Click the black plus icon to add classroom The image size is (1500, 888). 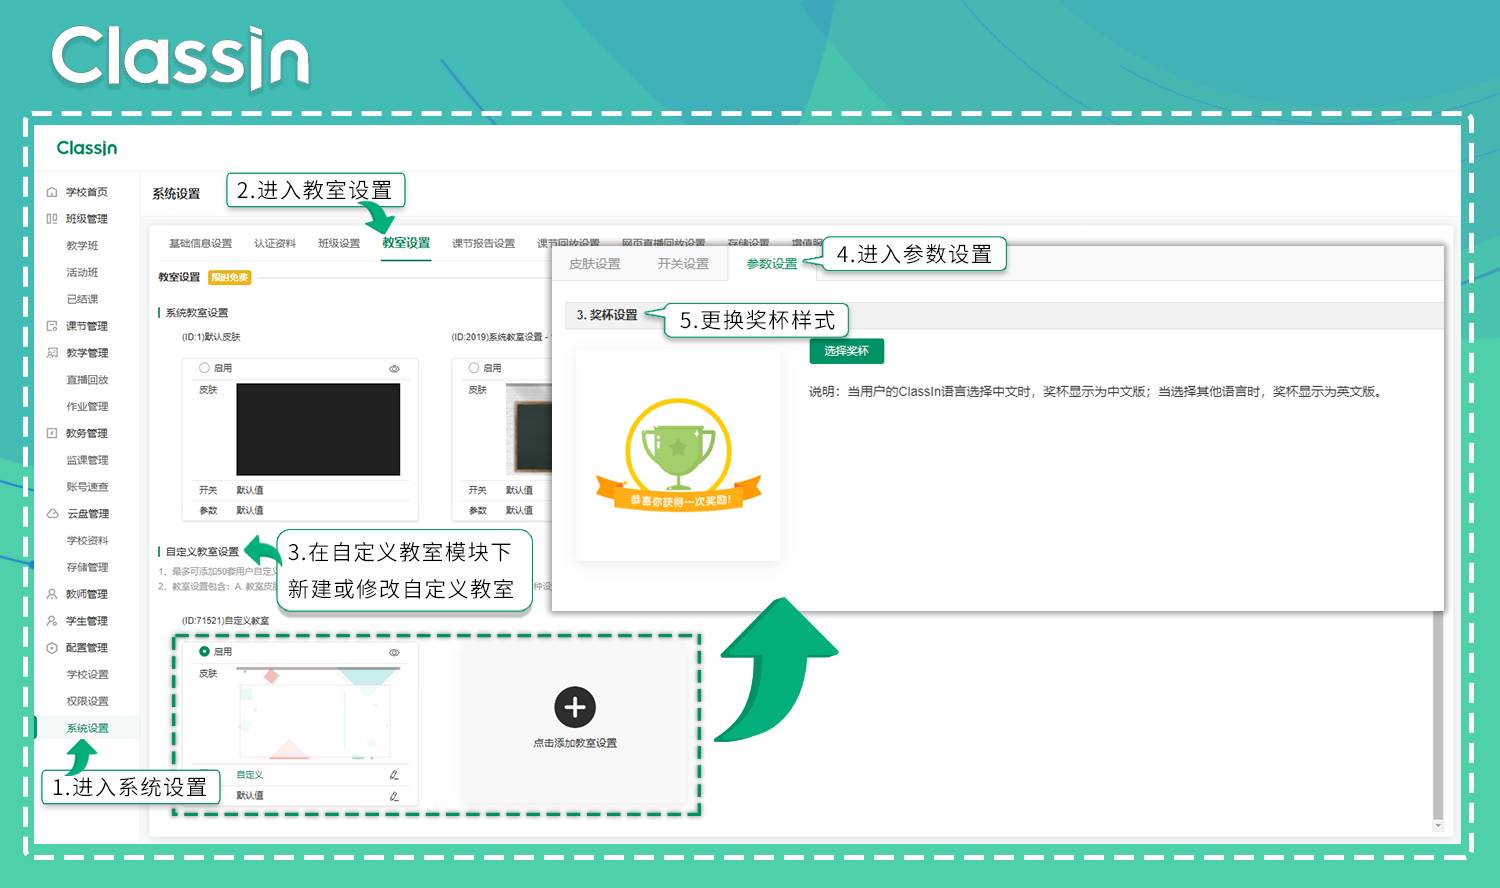coord(575,707)
